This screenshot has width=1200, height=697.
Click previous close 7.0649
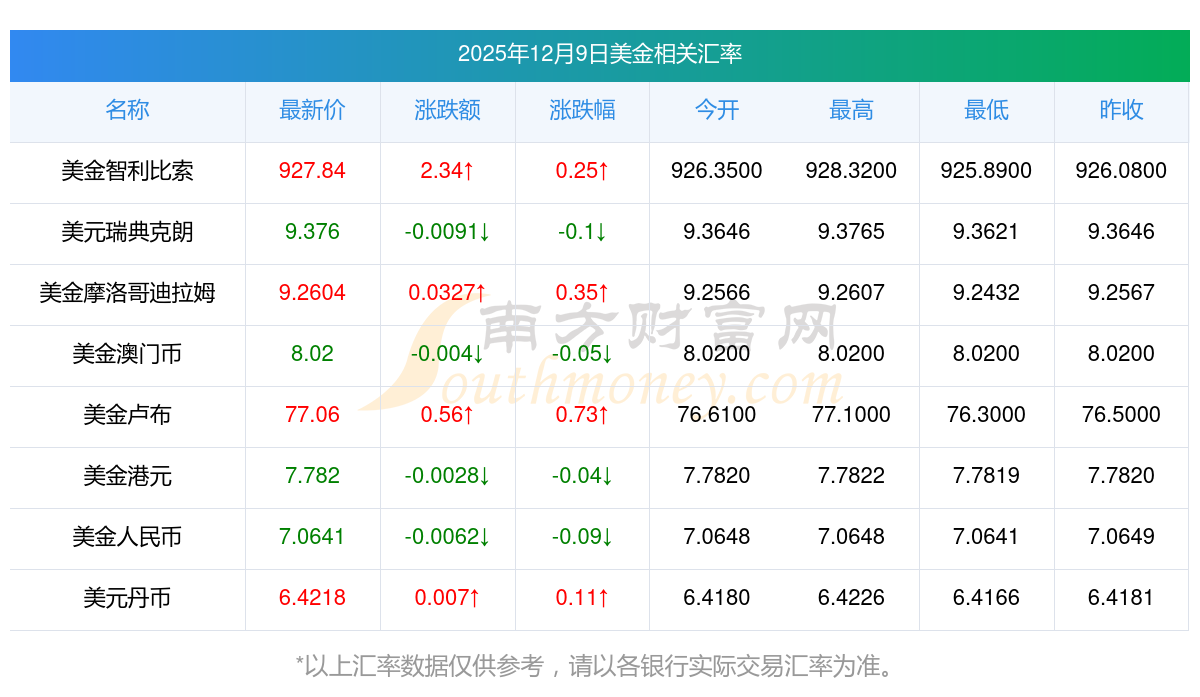[x=1121, y=537]
